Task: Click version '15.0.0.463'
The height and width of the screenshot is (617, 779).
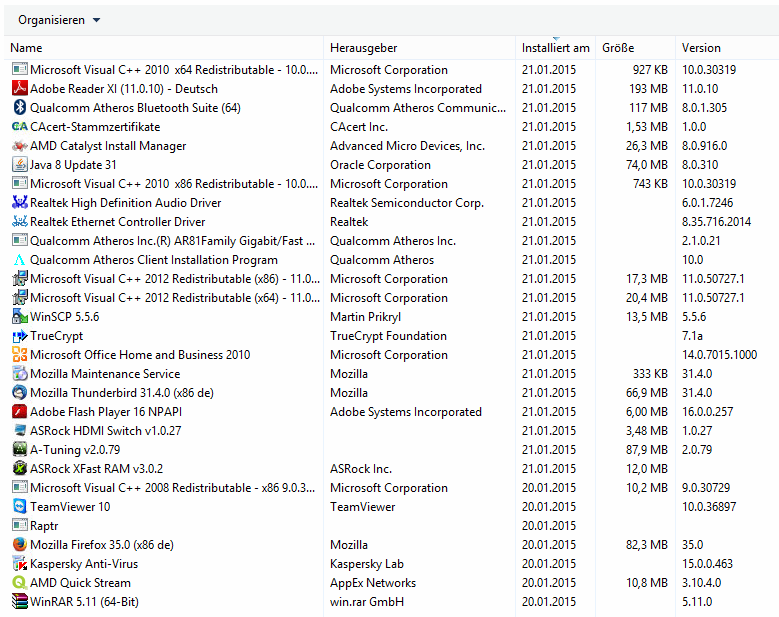Action: [707, 564]
